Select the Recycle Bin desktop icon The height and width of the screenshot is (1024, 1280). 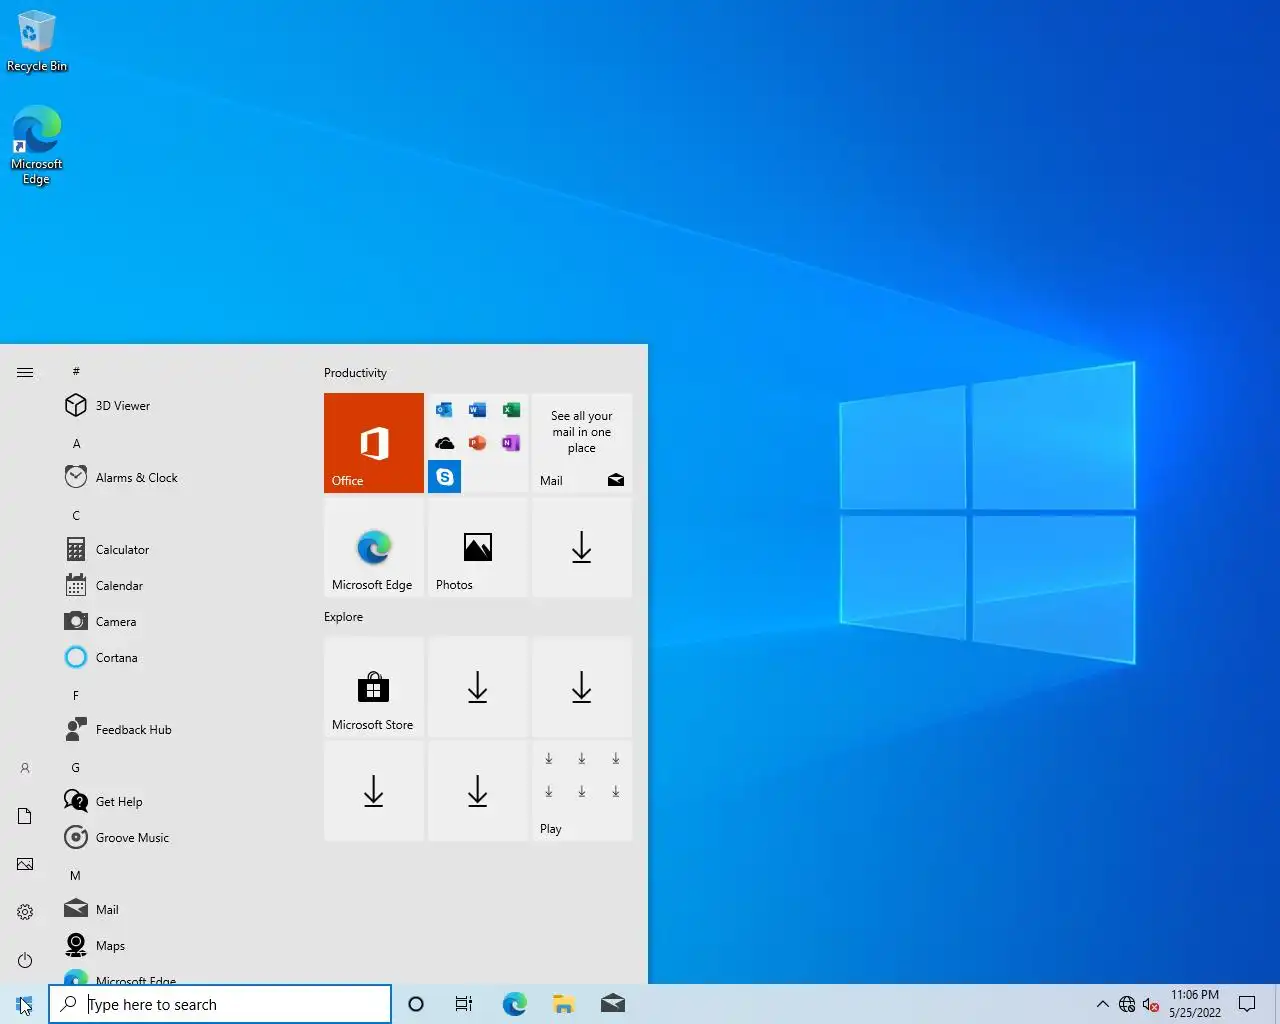click(37, 42)
